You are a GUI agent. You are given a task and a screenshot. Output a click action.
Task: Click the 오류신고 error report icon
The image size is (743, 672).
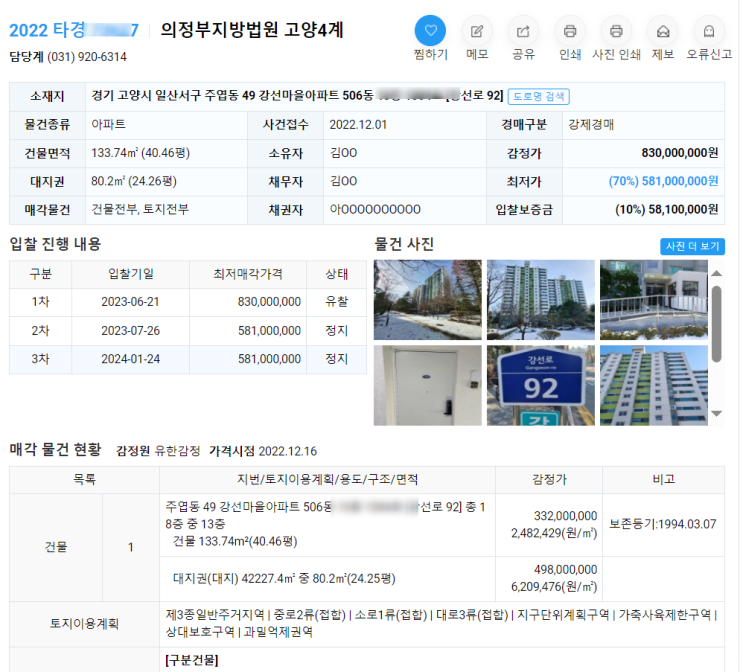[x=709, y=31]
